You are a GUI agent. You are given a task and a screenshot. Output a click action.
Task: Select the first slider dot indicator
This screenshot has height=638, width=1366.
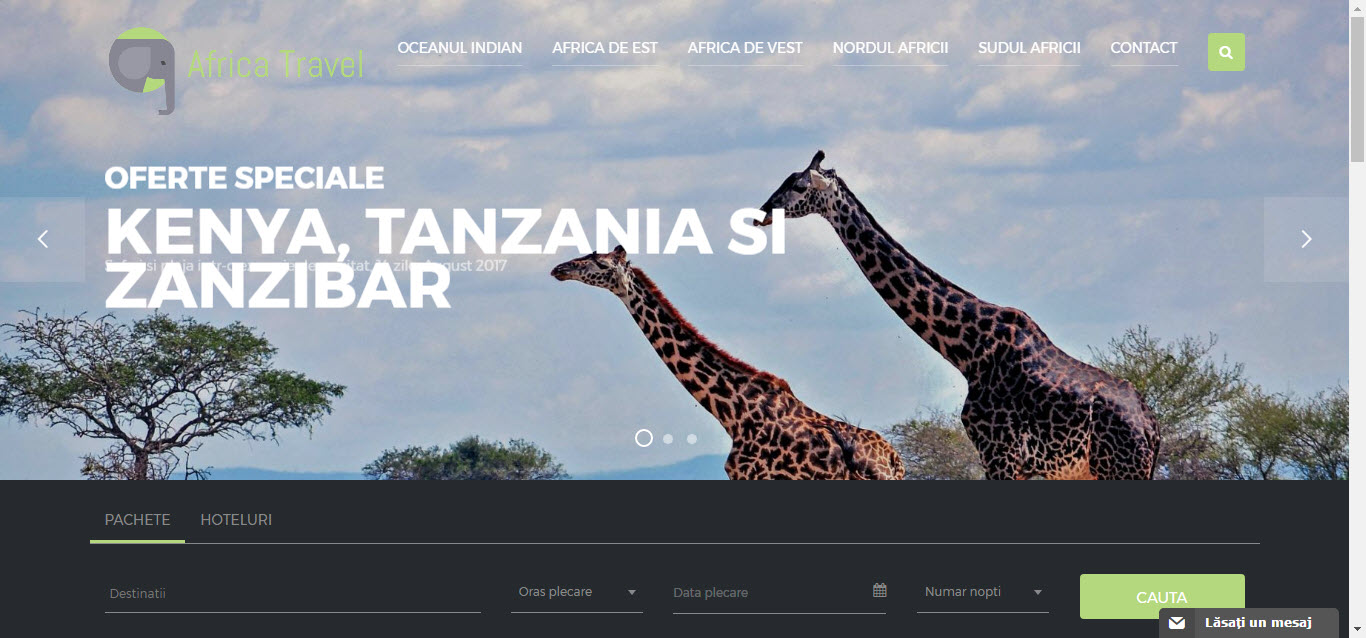(x=644, y=438)
